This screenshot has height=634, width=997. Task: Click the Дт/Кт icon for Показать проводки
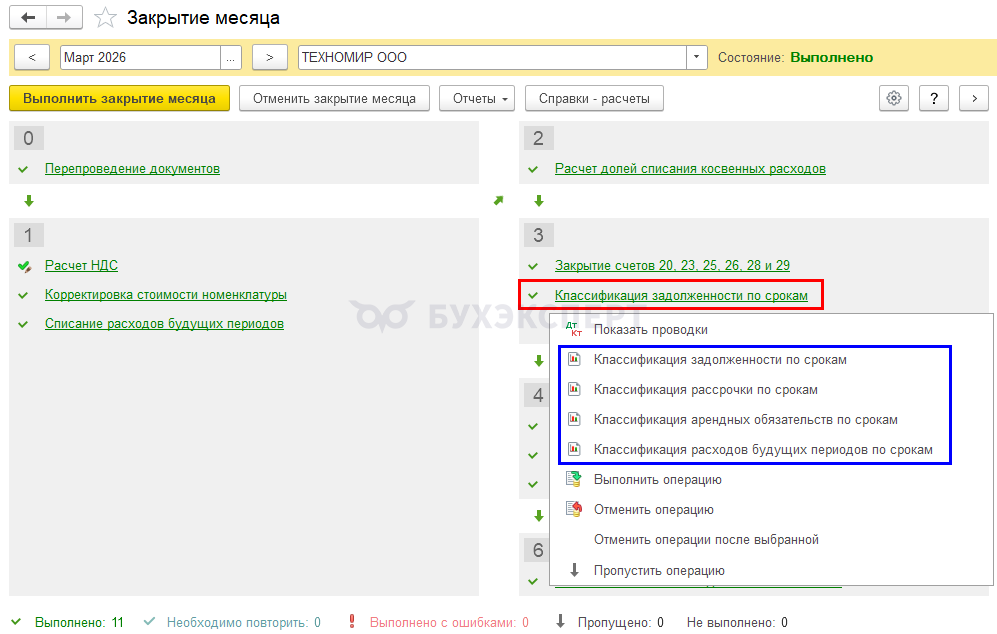[x=574, y=329]
